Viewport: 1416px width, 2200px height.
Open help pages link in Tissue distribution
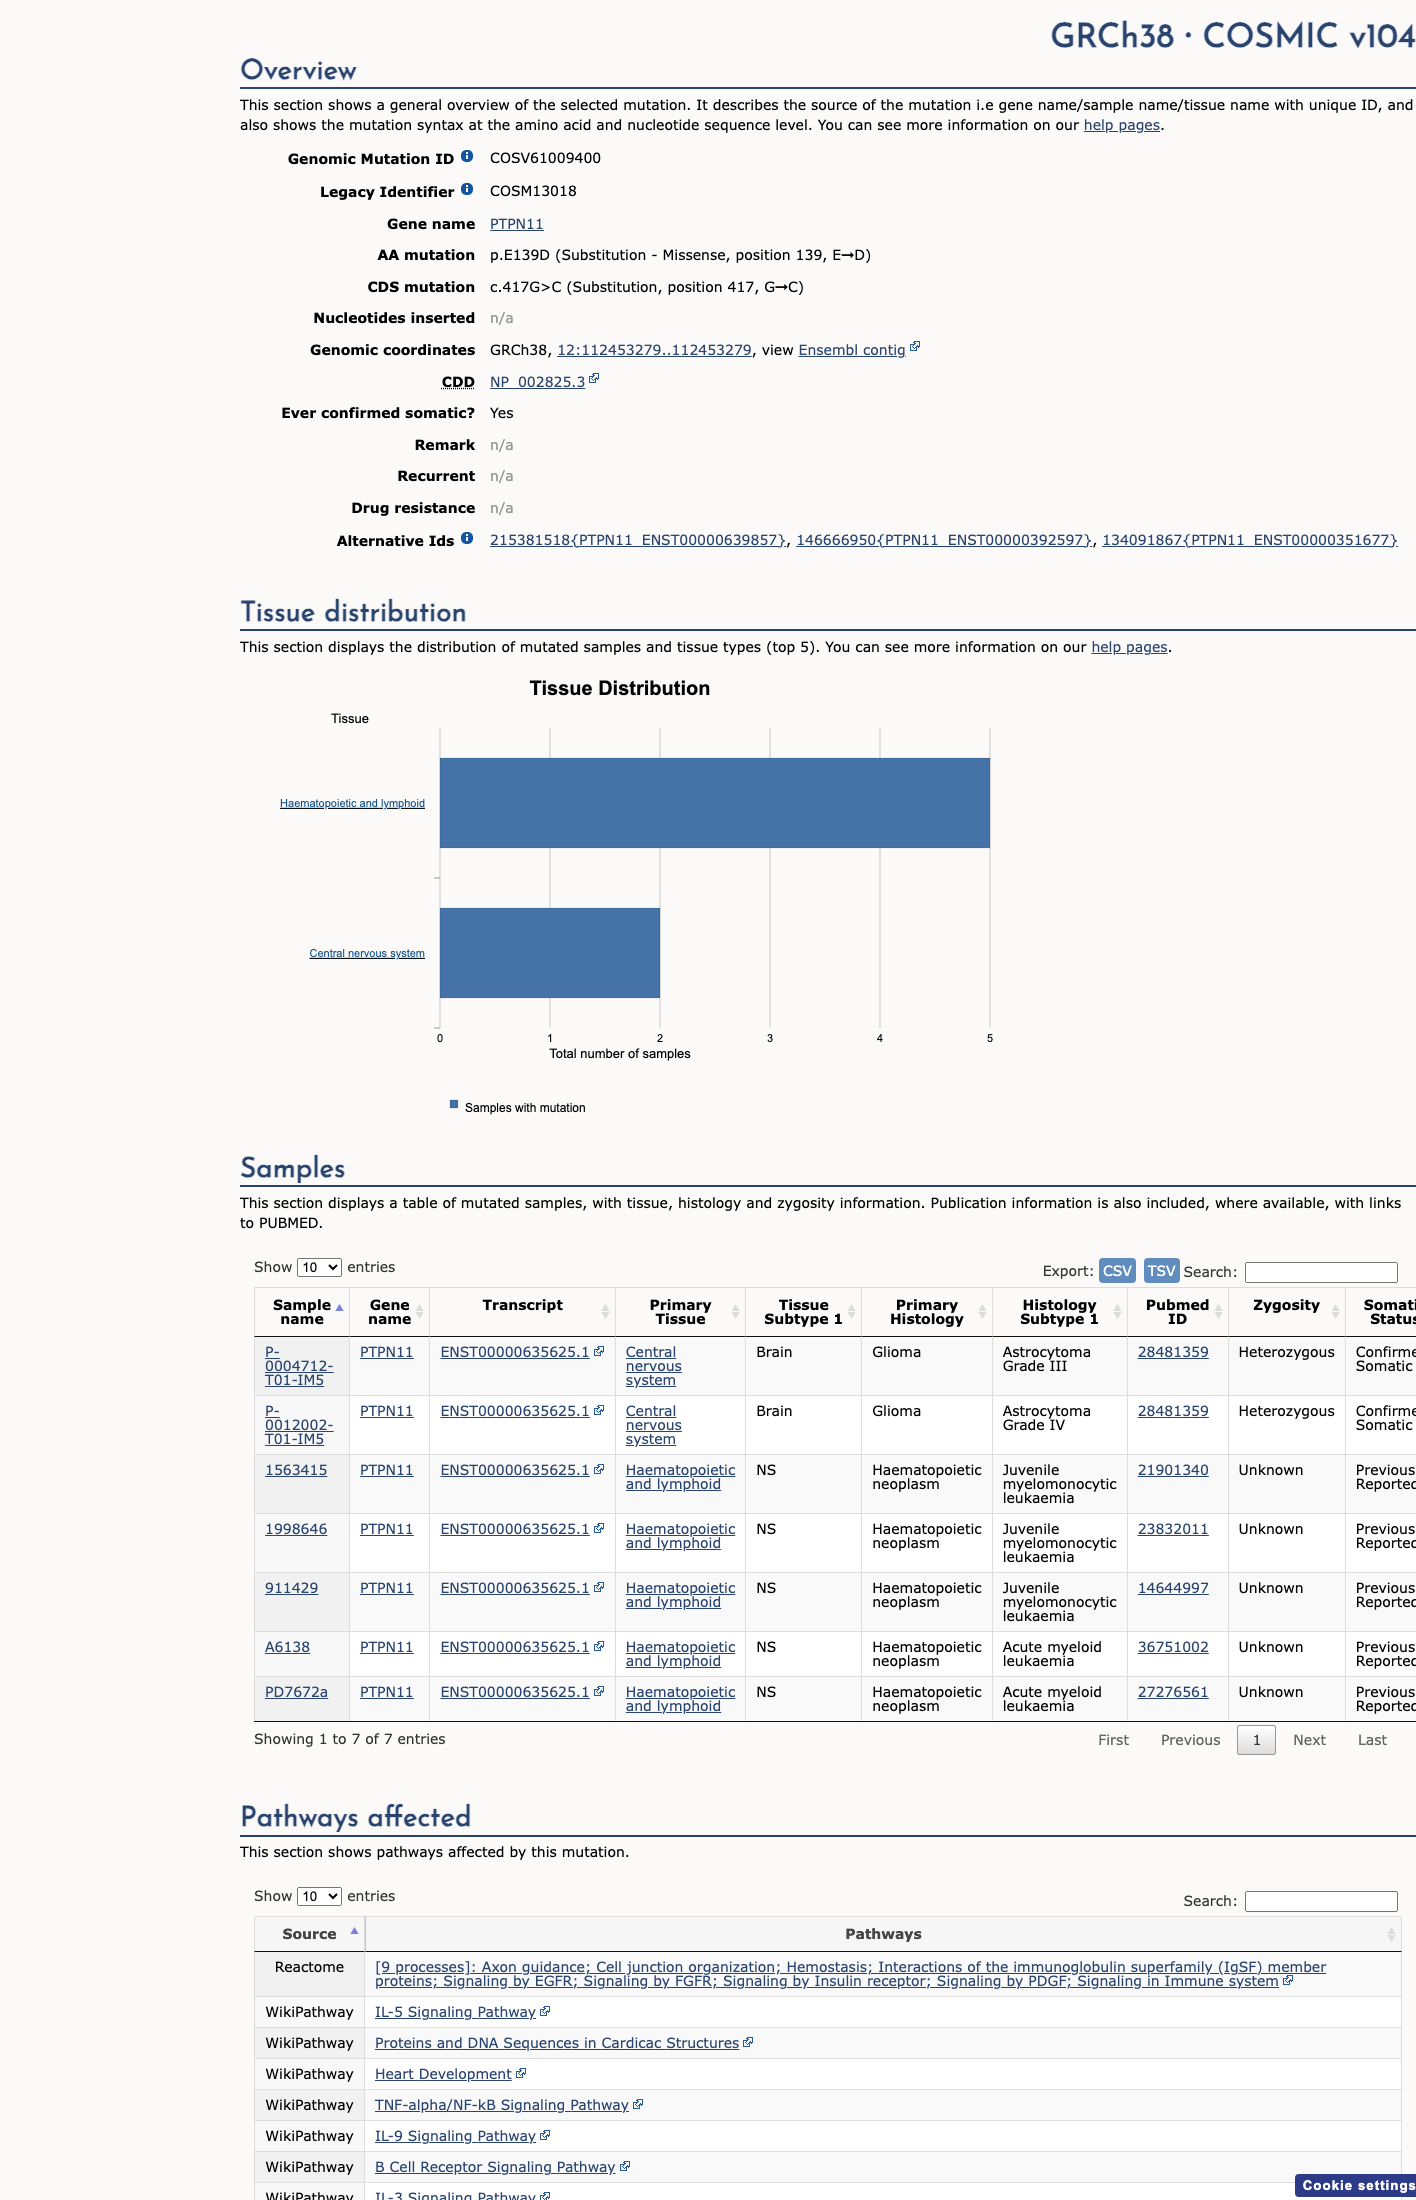tap(1129, 647)
